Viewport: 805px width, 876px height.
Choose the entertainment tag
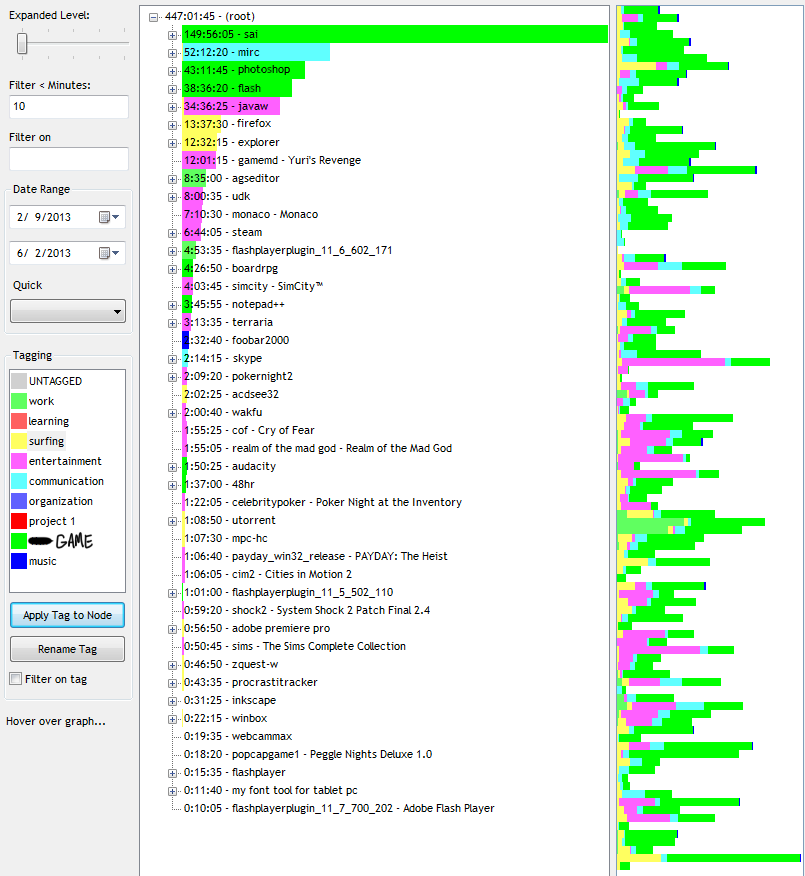click(x=64, y=461)
